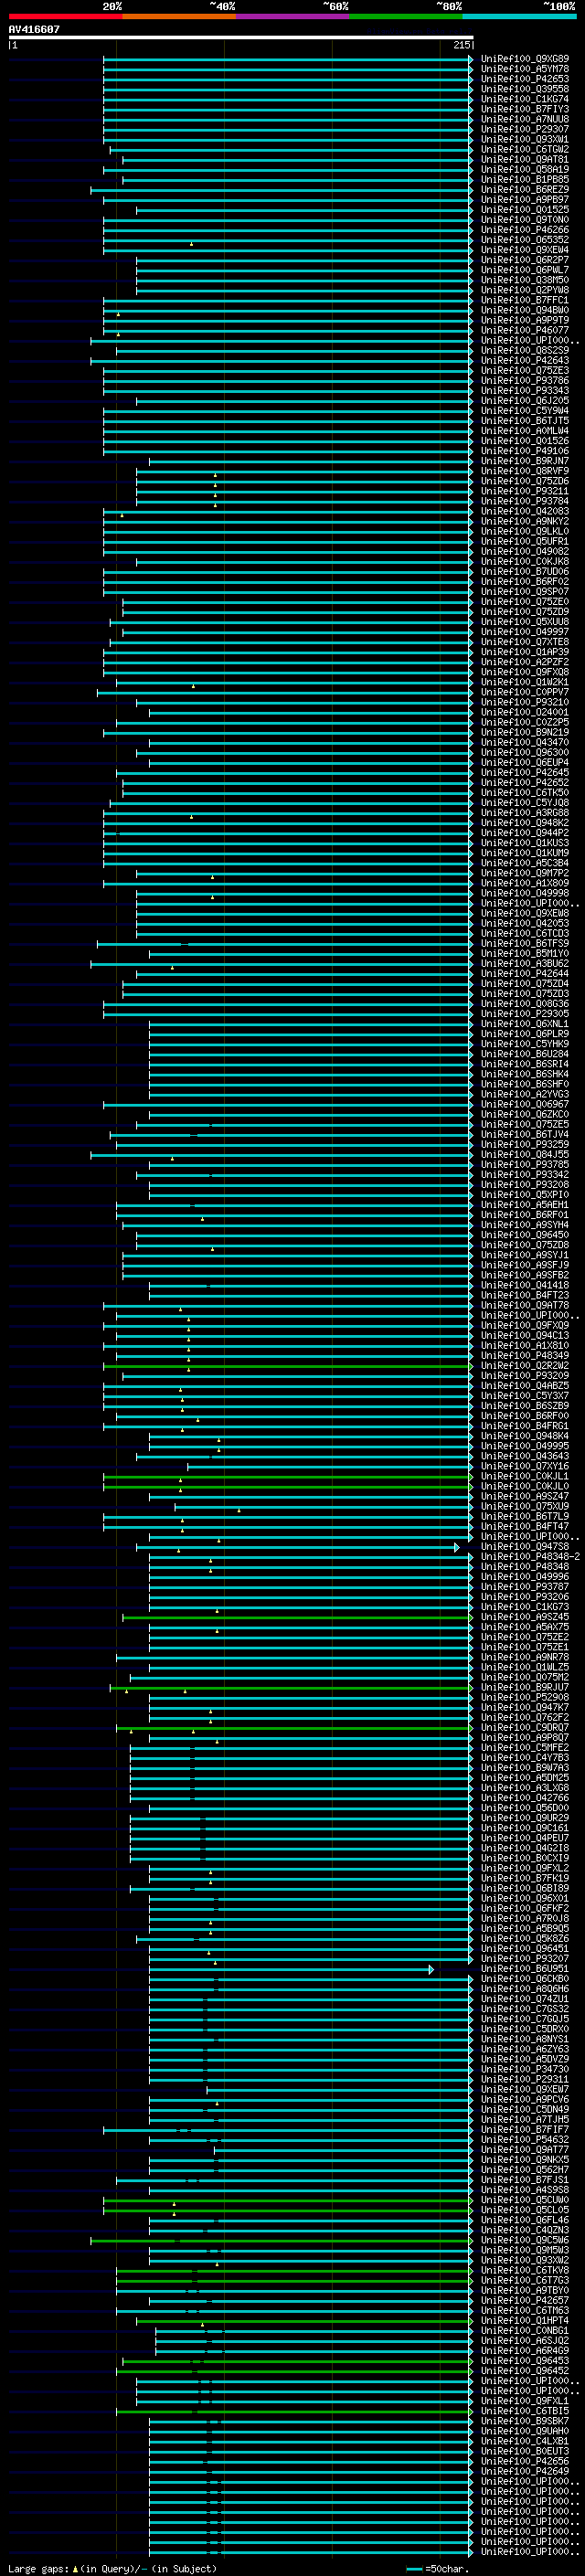Select the UniRef100_P46077 label
Screen dimensions: 585x2576
coord(525,330)
